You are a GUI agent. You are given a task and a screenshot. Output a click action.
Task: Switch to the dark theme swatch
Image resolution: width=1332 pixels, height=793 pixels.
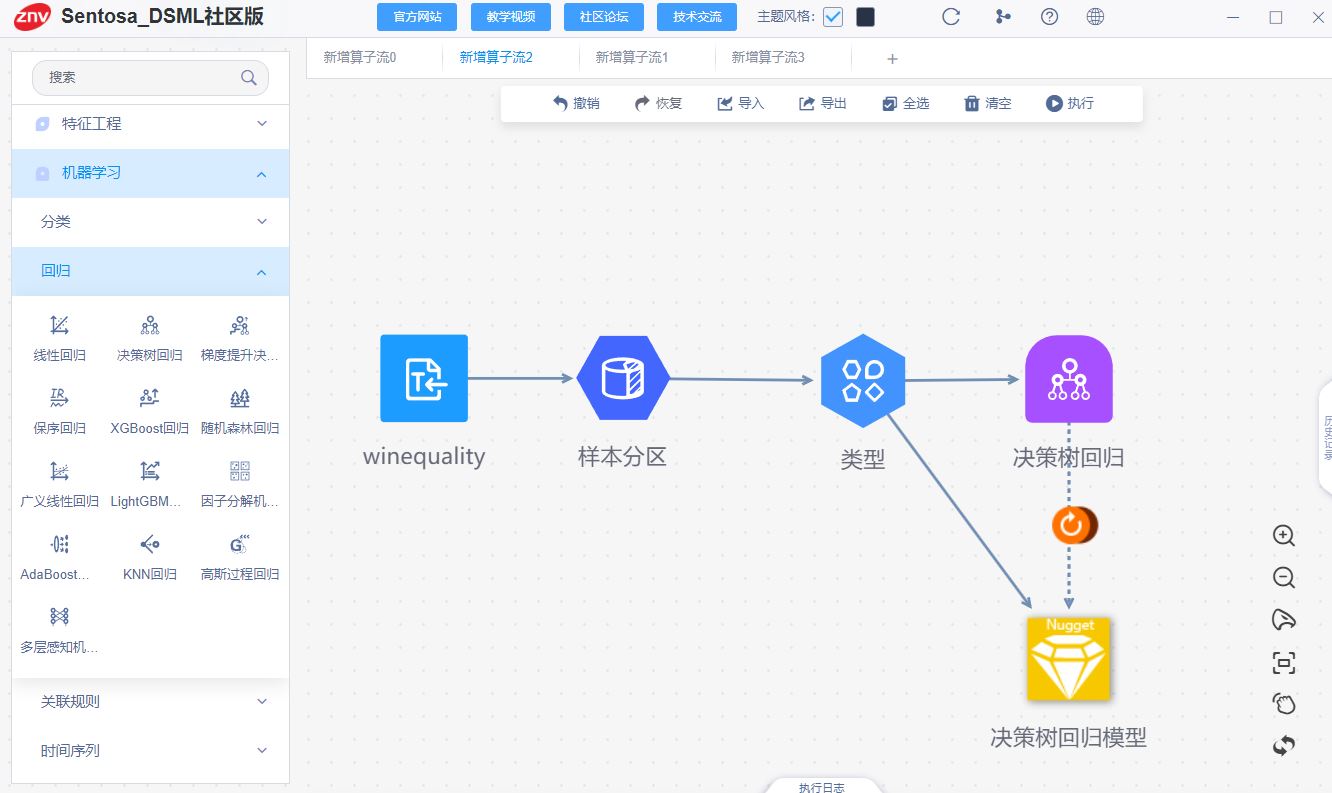(865, 17)
